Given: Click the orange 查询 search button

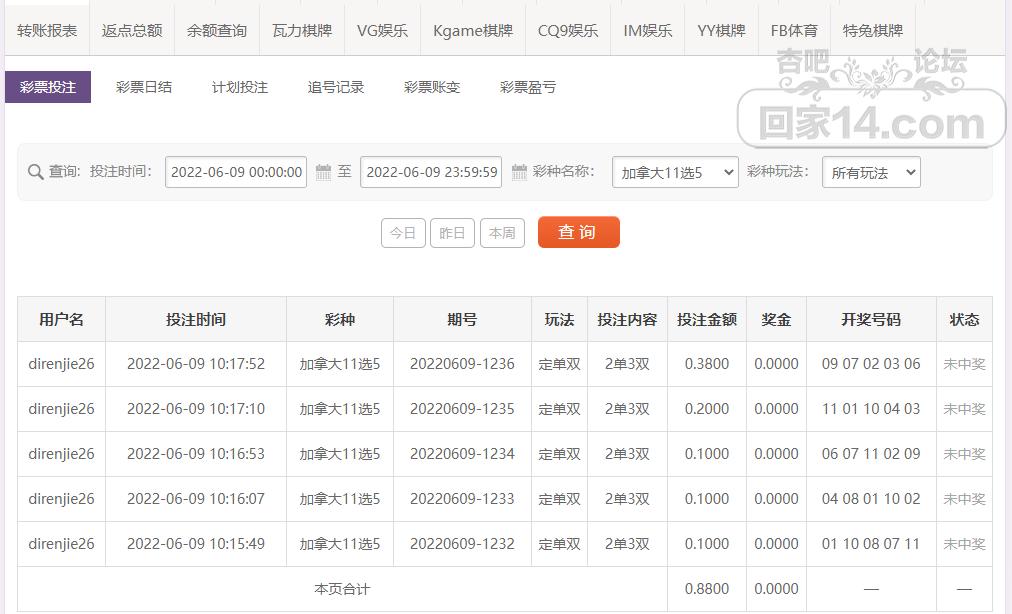Looking at the screenshot, I should tap(578, 231).
